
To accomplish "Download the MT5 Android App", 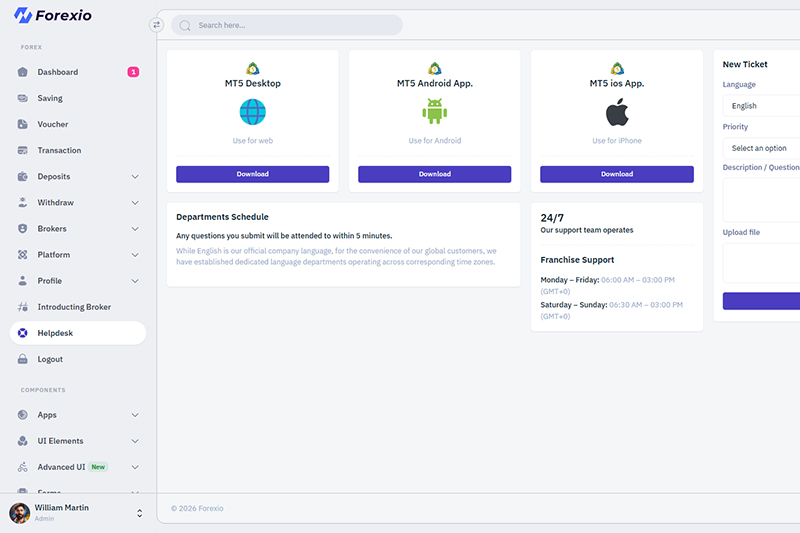I will [x=435, y=174].
